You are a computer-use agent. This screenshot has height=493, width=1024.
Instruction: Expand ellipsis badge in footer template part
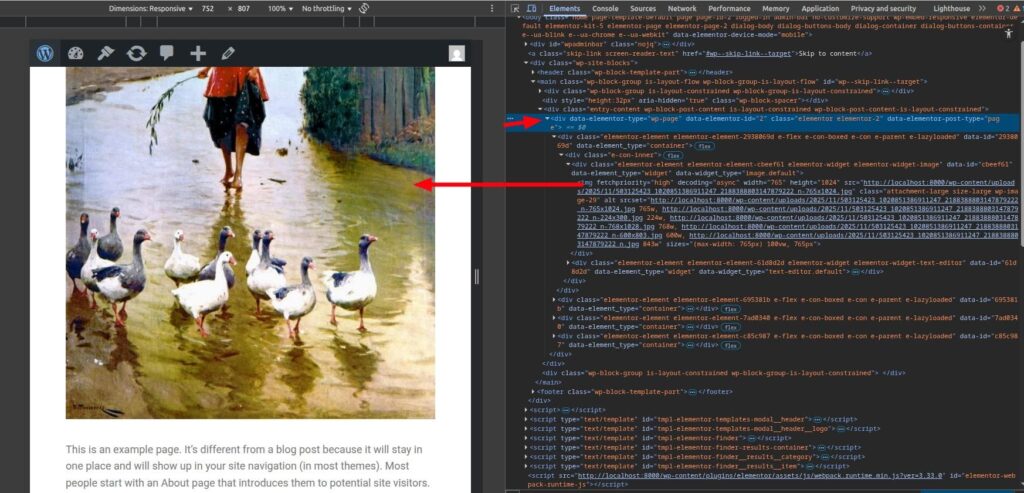(692, 392)
